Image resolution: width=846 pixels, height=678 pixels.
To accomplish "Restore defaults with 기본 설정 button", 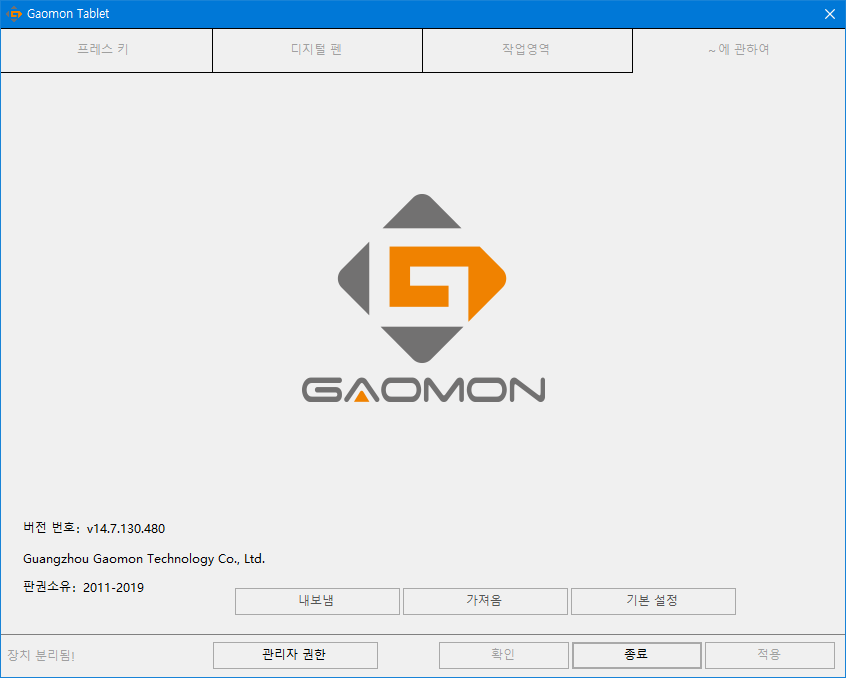I will [653, 601].
